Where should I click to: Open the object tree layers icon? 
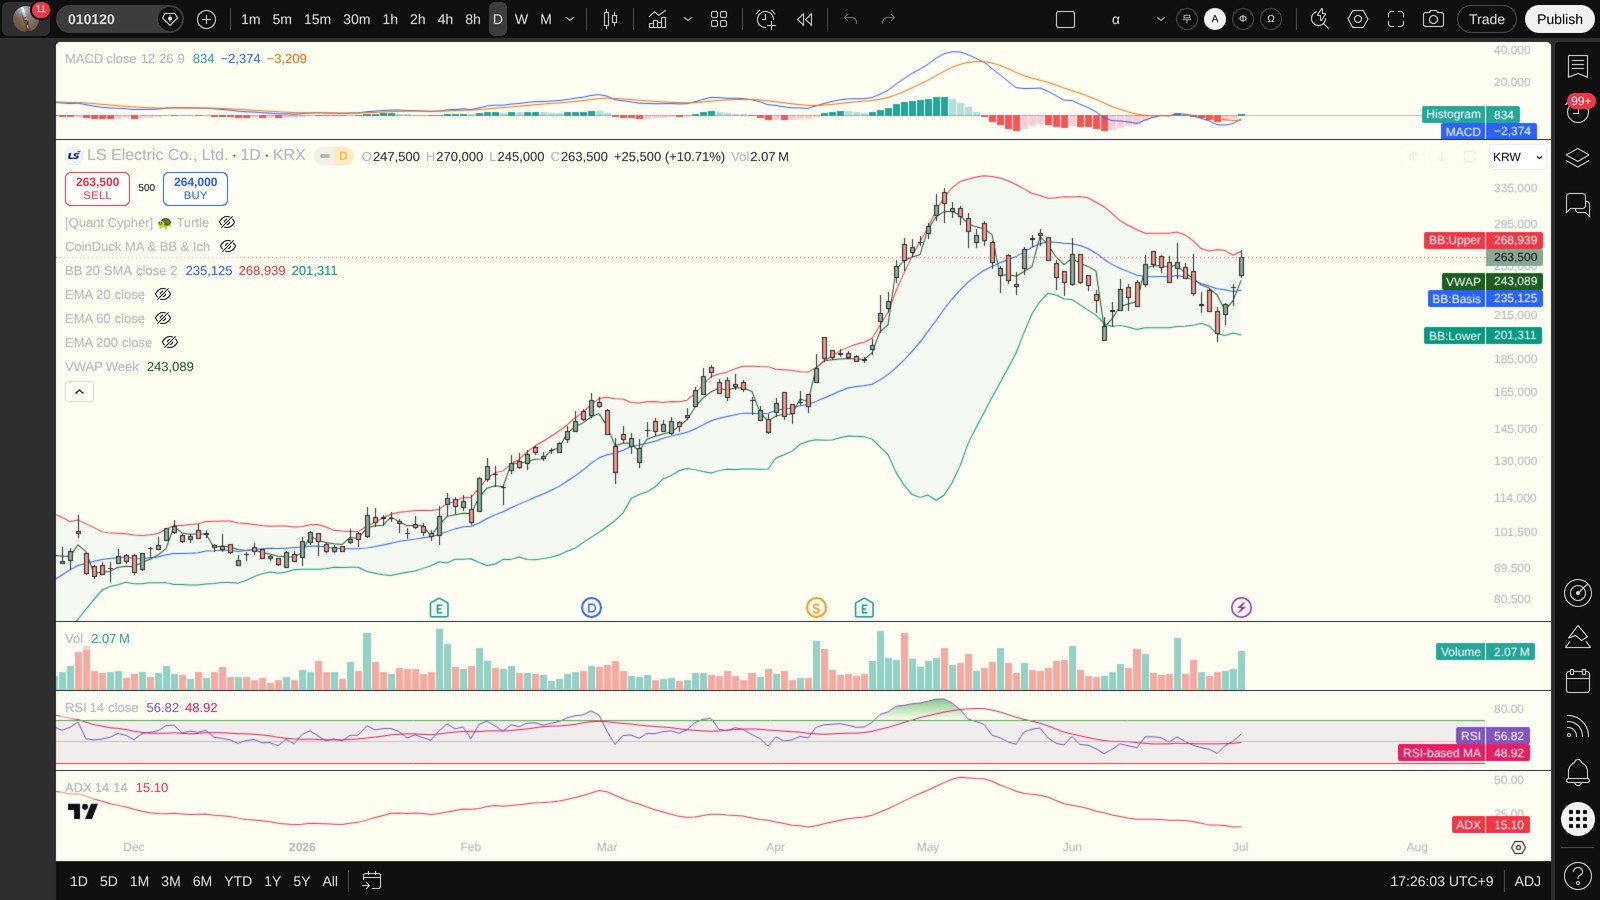(1578, 158)
